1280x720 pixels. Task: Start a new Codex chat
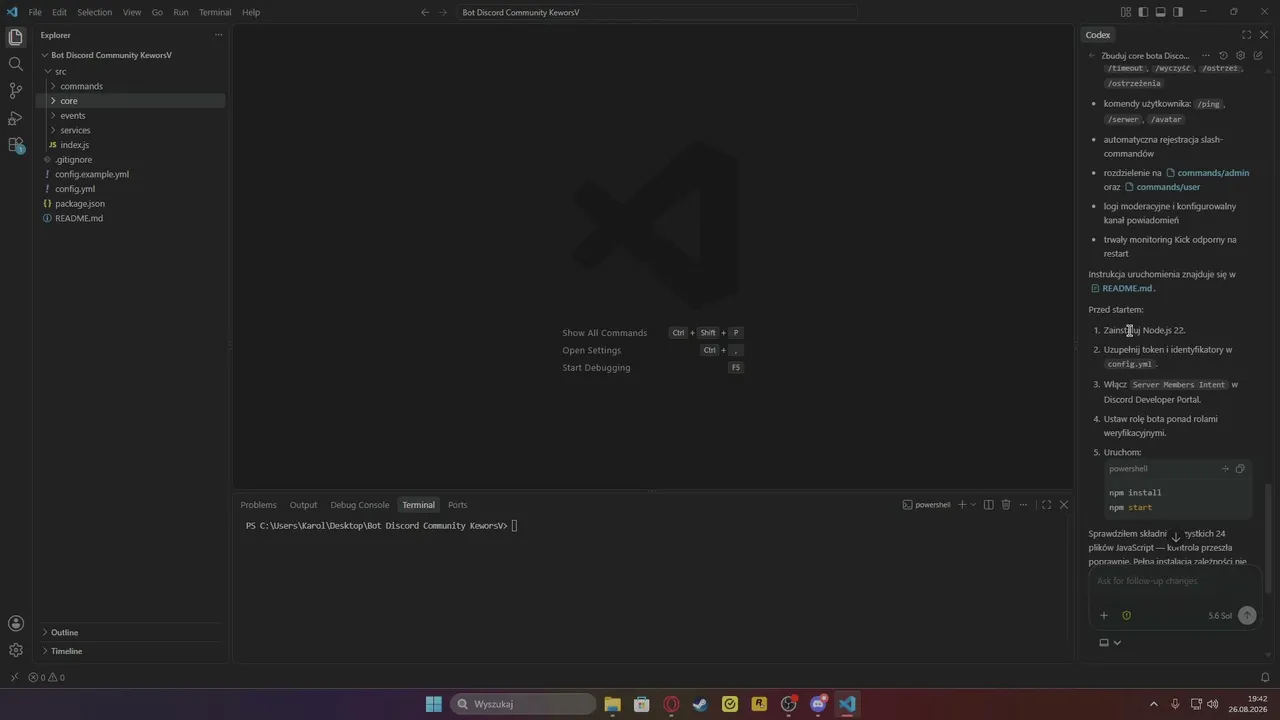point(1258,56)
